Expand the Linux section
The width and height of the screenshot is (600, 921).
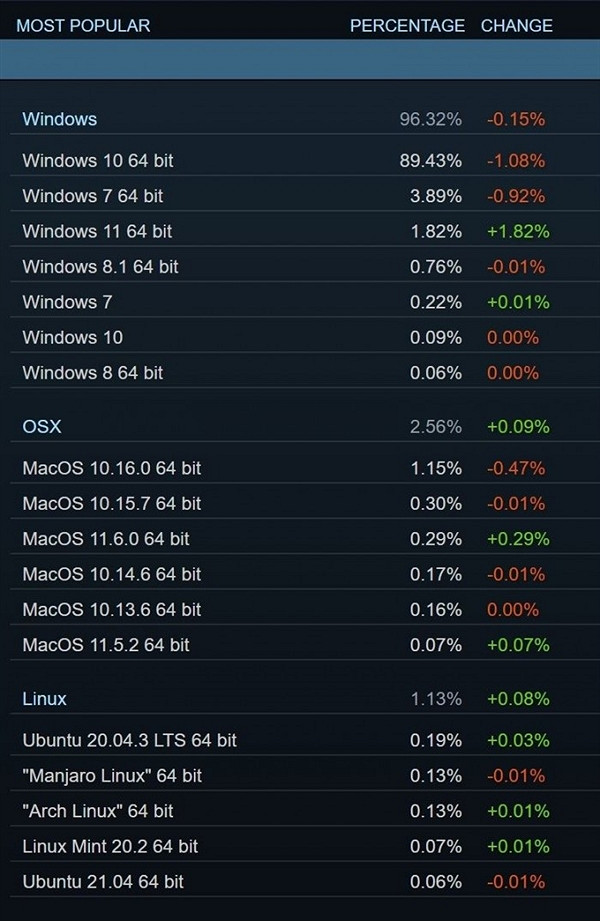pos(42,698)
